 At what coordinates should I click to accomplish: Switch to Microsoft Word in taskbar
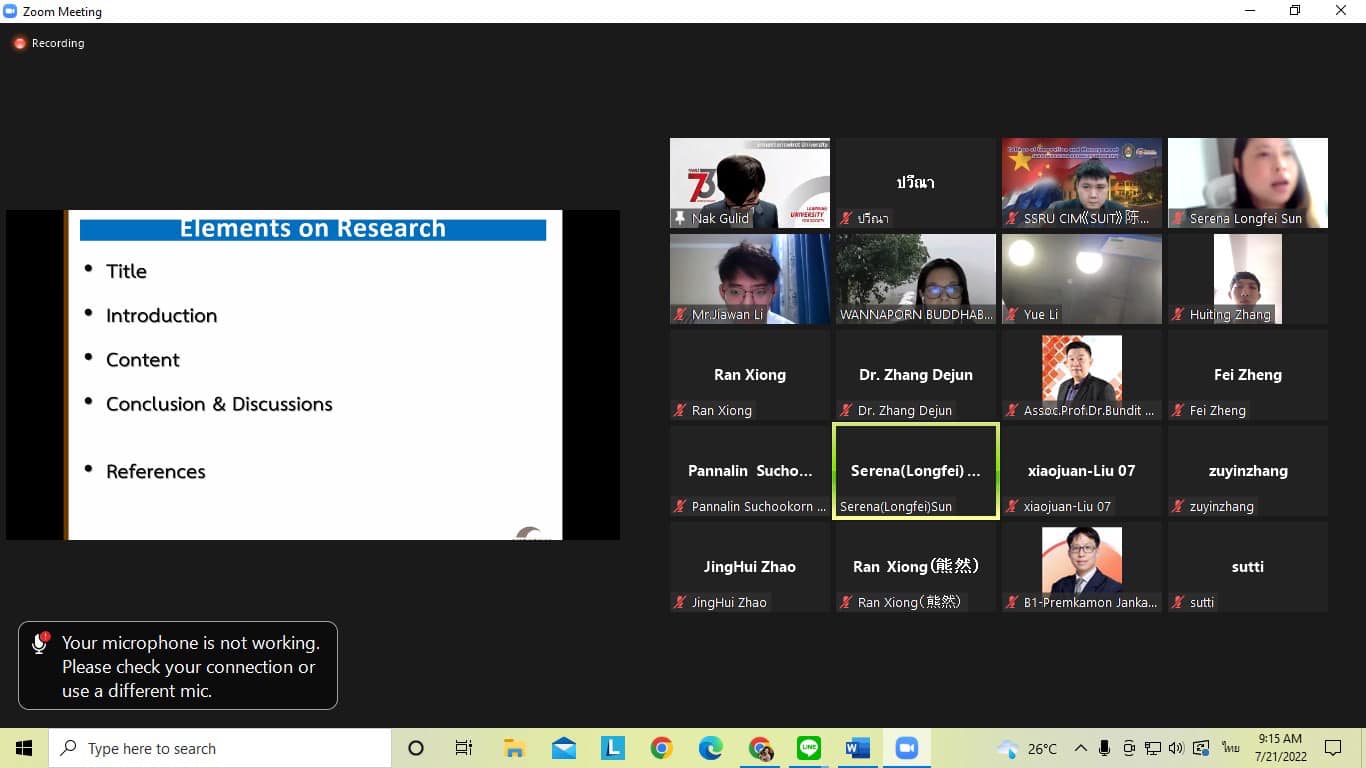858,748
